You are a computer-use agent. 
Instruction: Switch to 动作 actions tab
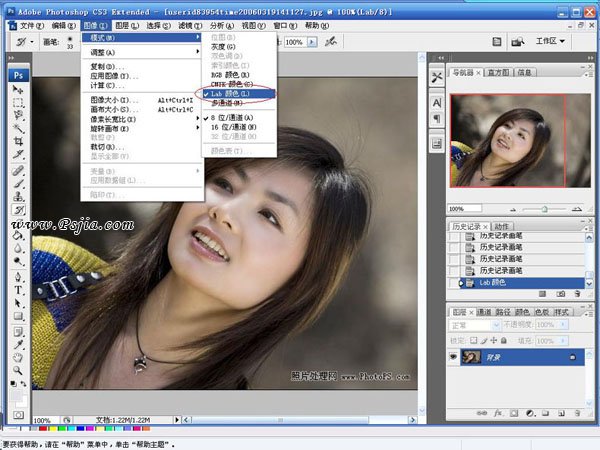502,227
